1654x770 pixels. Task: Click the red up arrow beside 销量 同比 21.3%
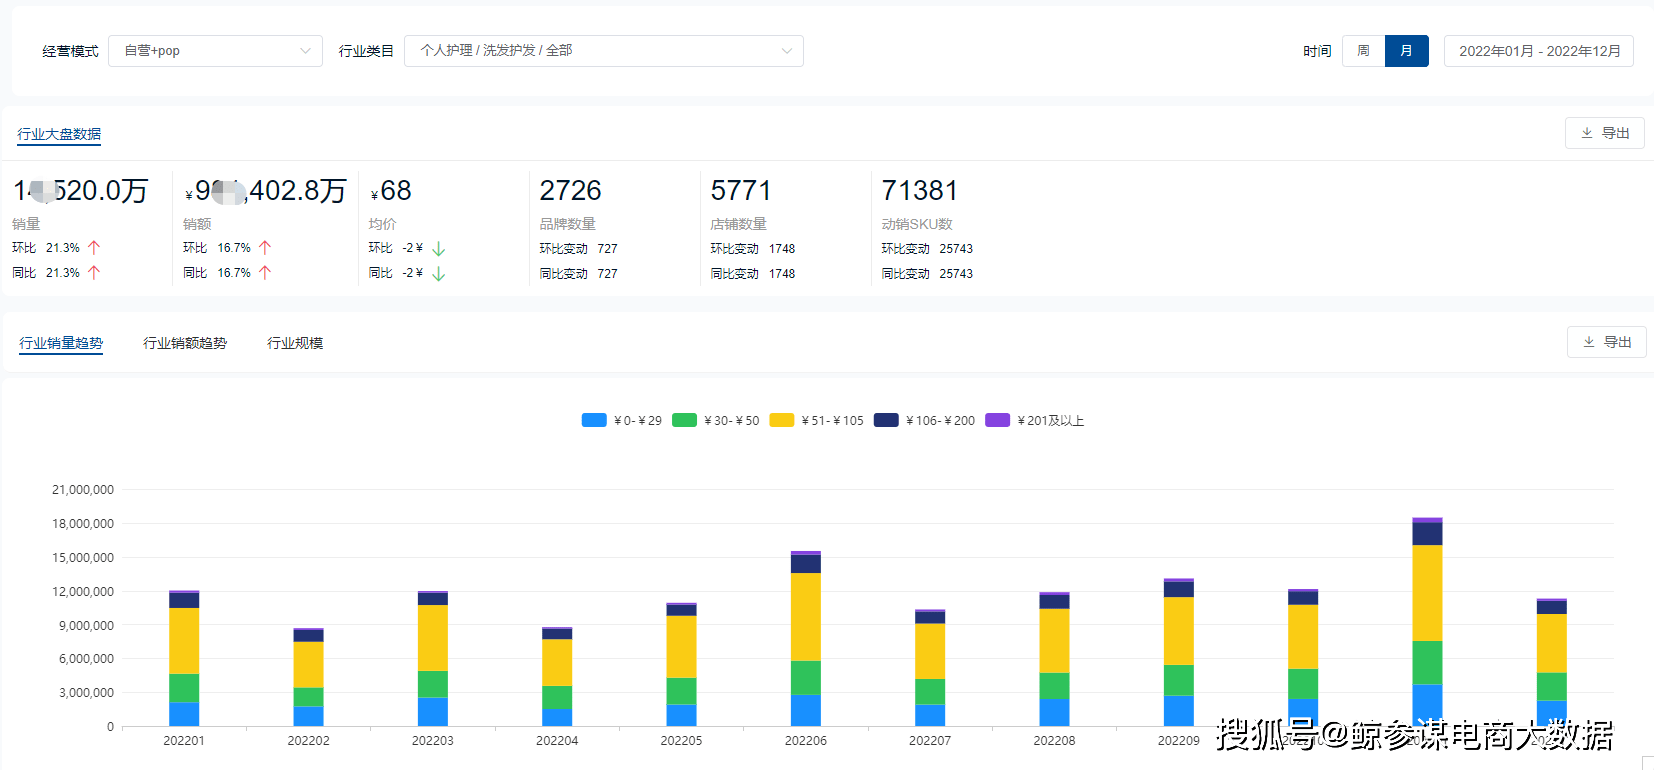point(94,272)
